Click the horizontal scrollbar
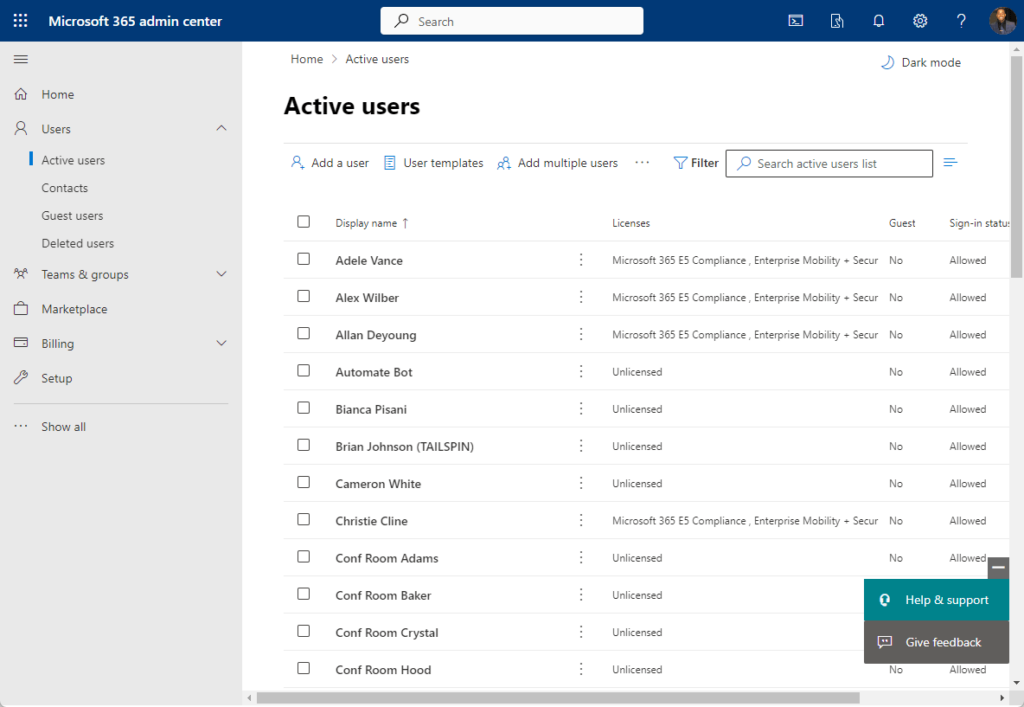The height and width of the screenshot is (707, 1024). [x=558, y=698]
